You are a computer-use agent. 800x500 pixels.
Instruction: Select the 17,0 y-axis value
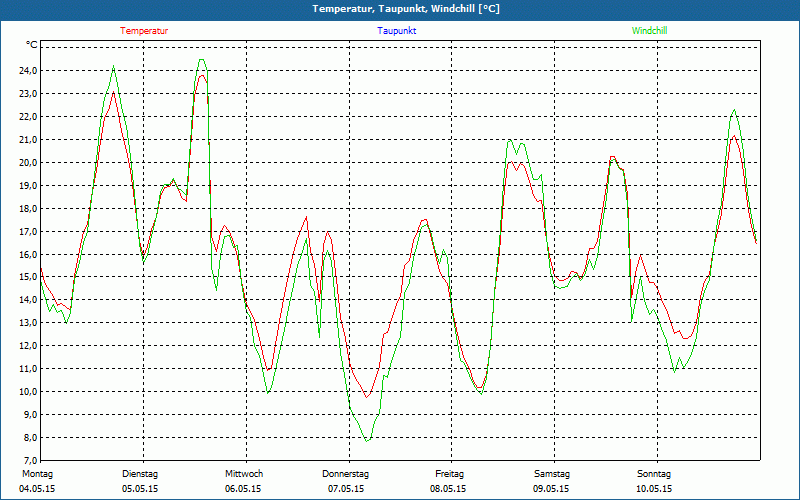pyautogui.click(x=28, y=231)
